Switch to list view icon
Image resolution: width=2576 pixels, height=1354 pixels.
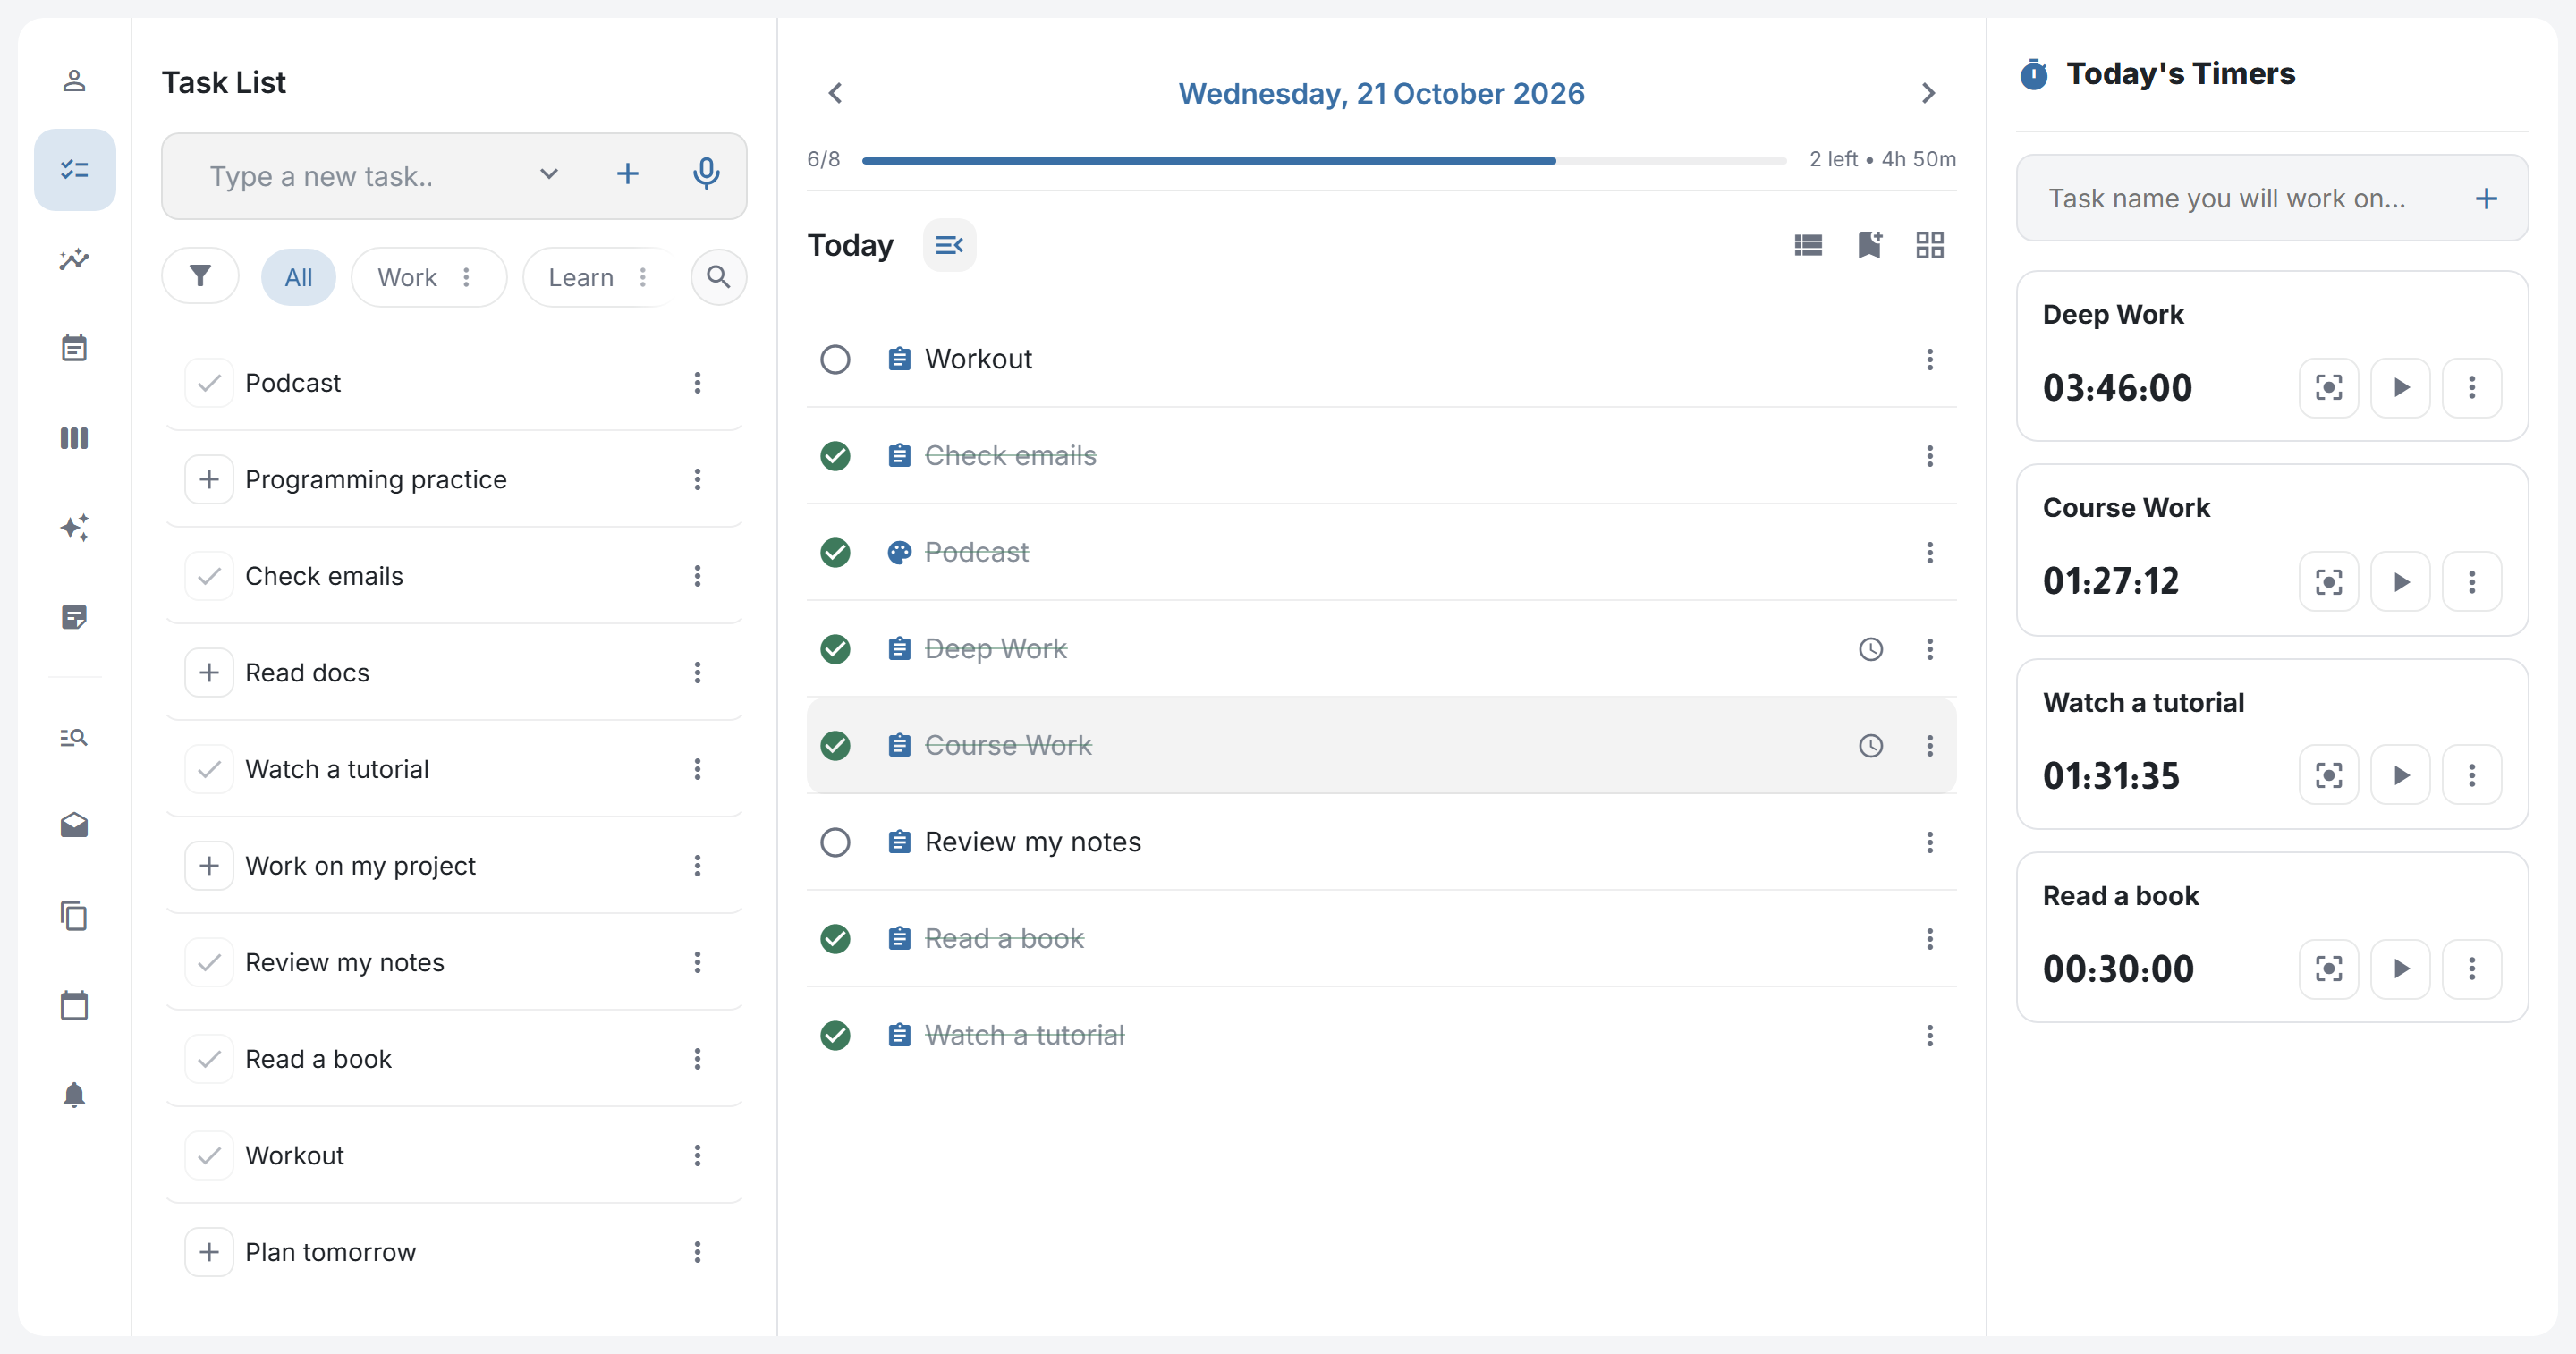(x=1808, y=245)
